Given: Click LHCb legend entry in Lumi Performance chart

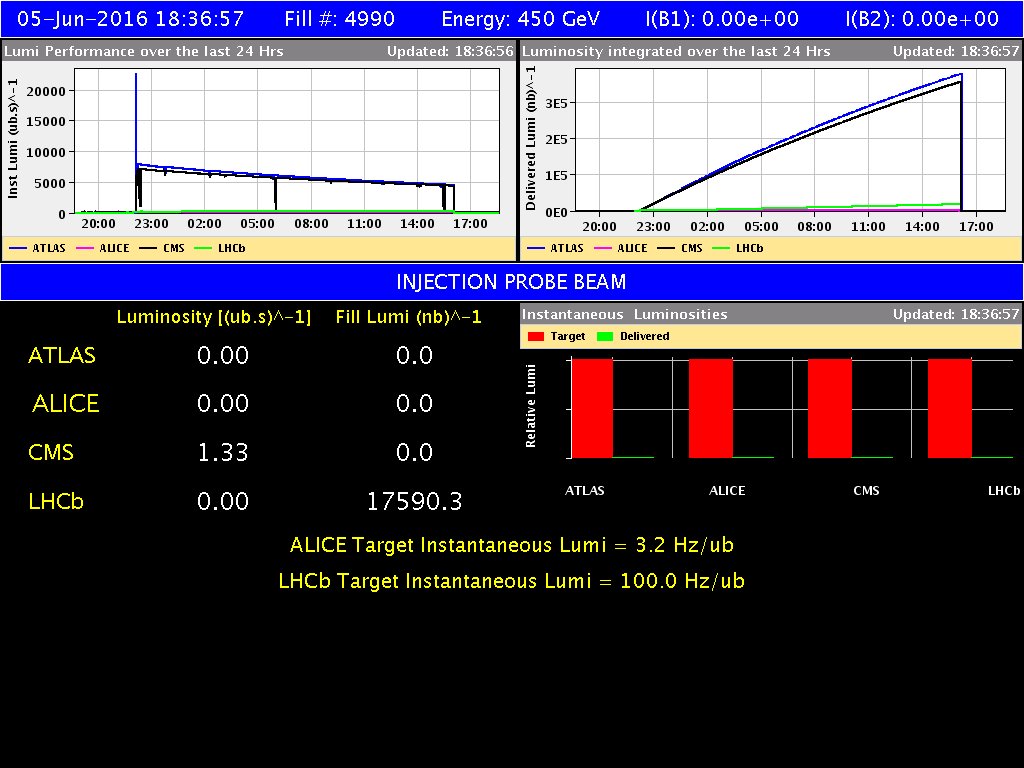Looking at the screenshot, I should (x=220, y=248).
